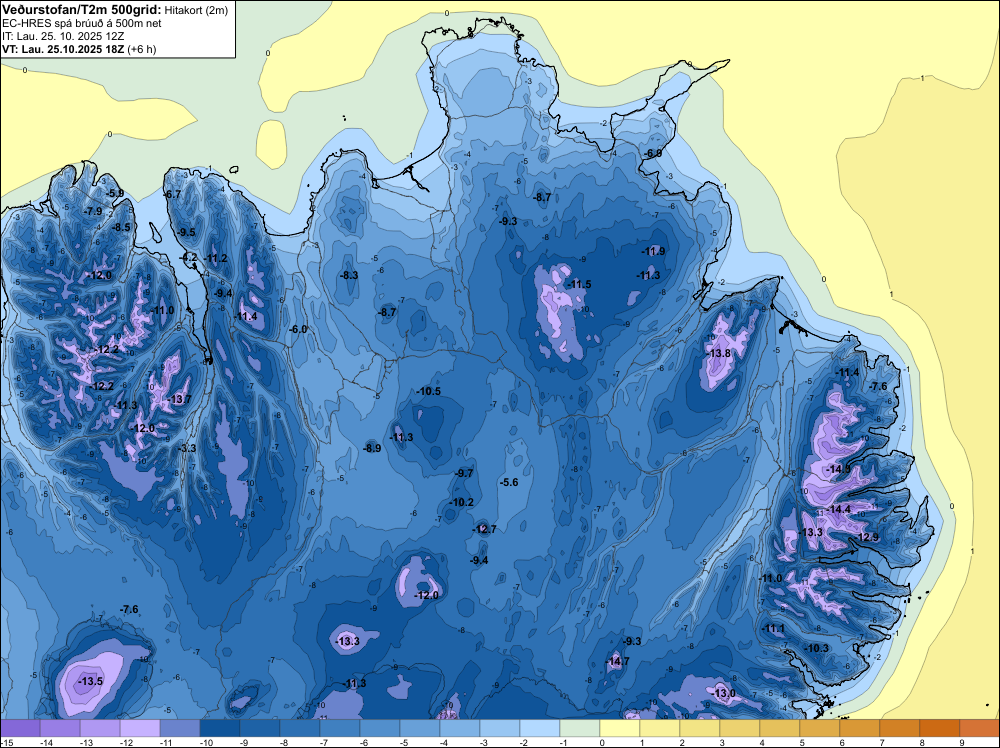Click the -4.2 temperature reading
Viewport: 1000px width, 748px height.
point(188,258)
